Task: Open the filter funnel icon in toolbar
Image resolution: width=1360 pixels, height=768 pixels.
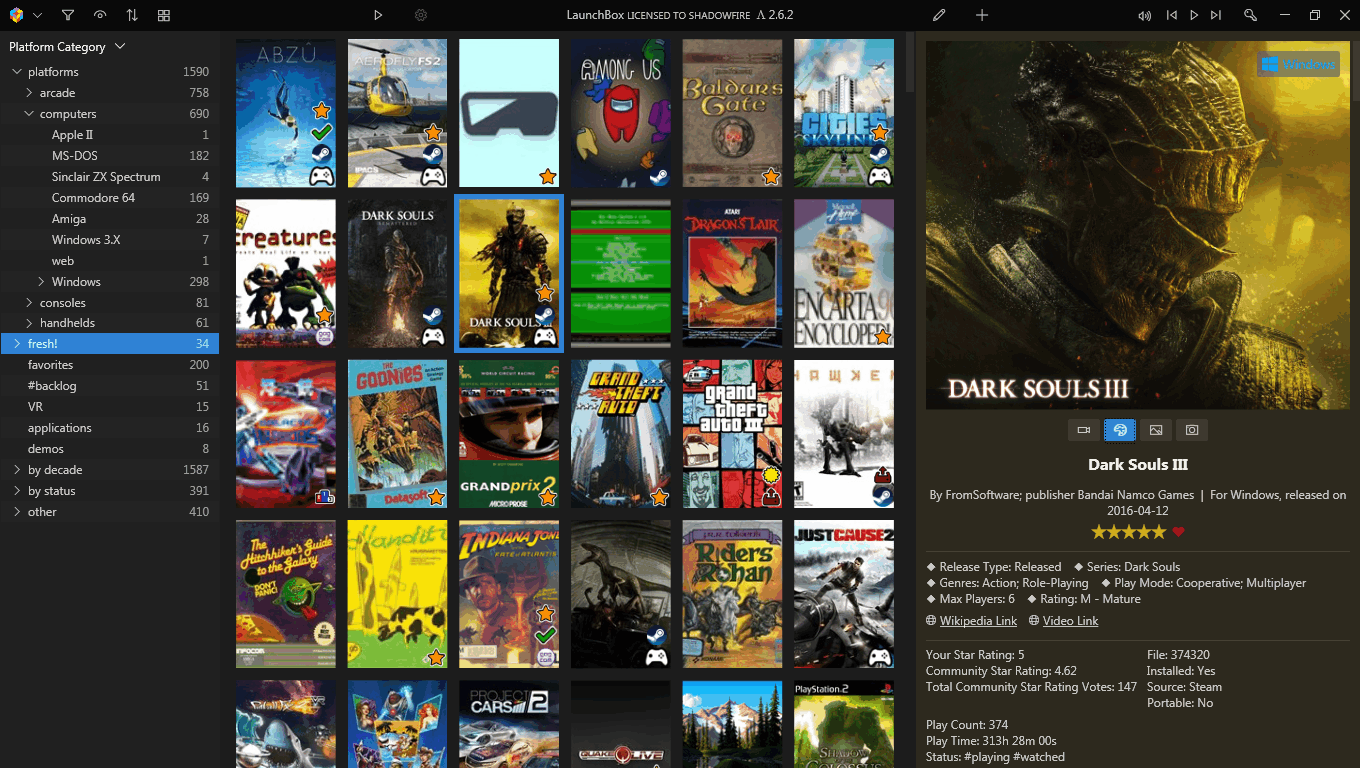Action: point(67,15)
